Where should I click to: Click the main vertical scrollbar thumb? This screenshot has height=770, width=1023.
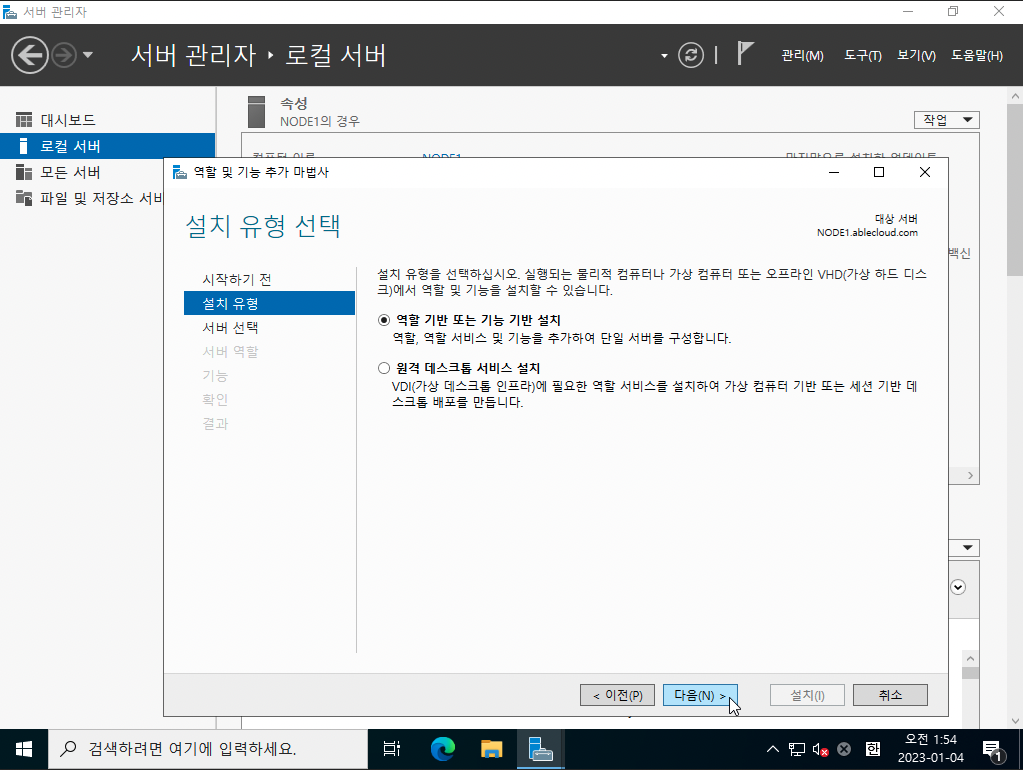[1015, 189]
